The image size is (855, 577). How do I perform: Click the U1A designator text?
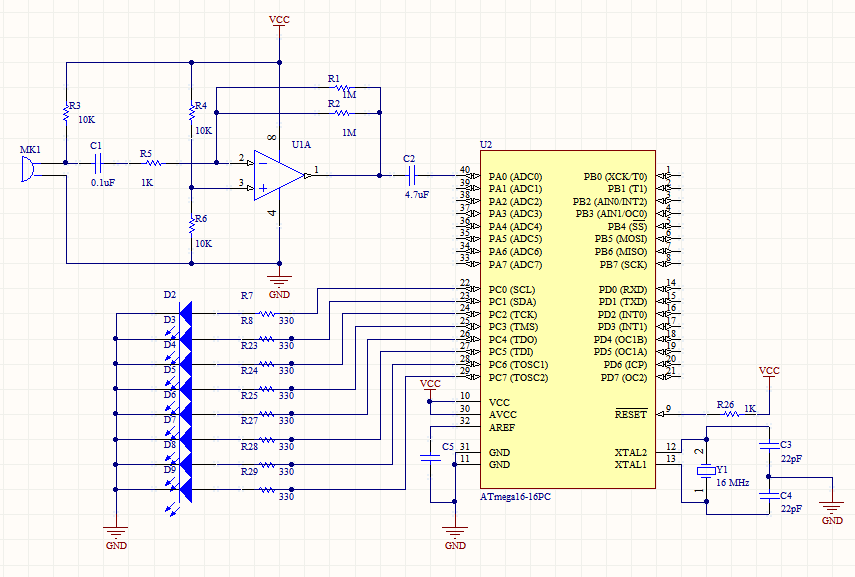coord(301,145)
